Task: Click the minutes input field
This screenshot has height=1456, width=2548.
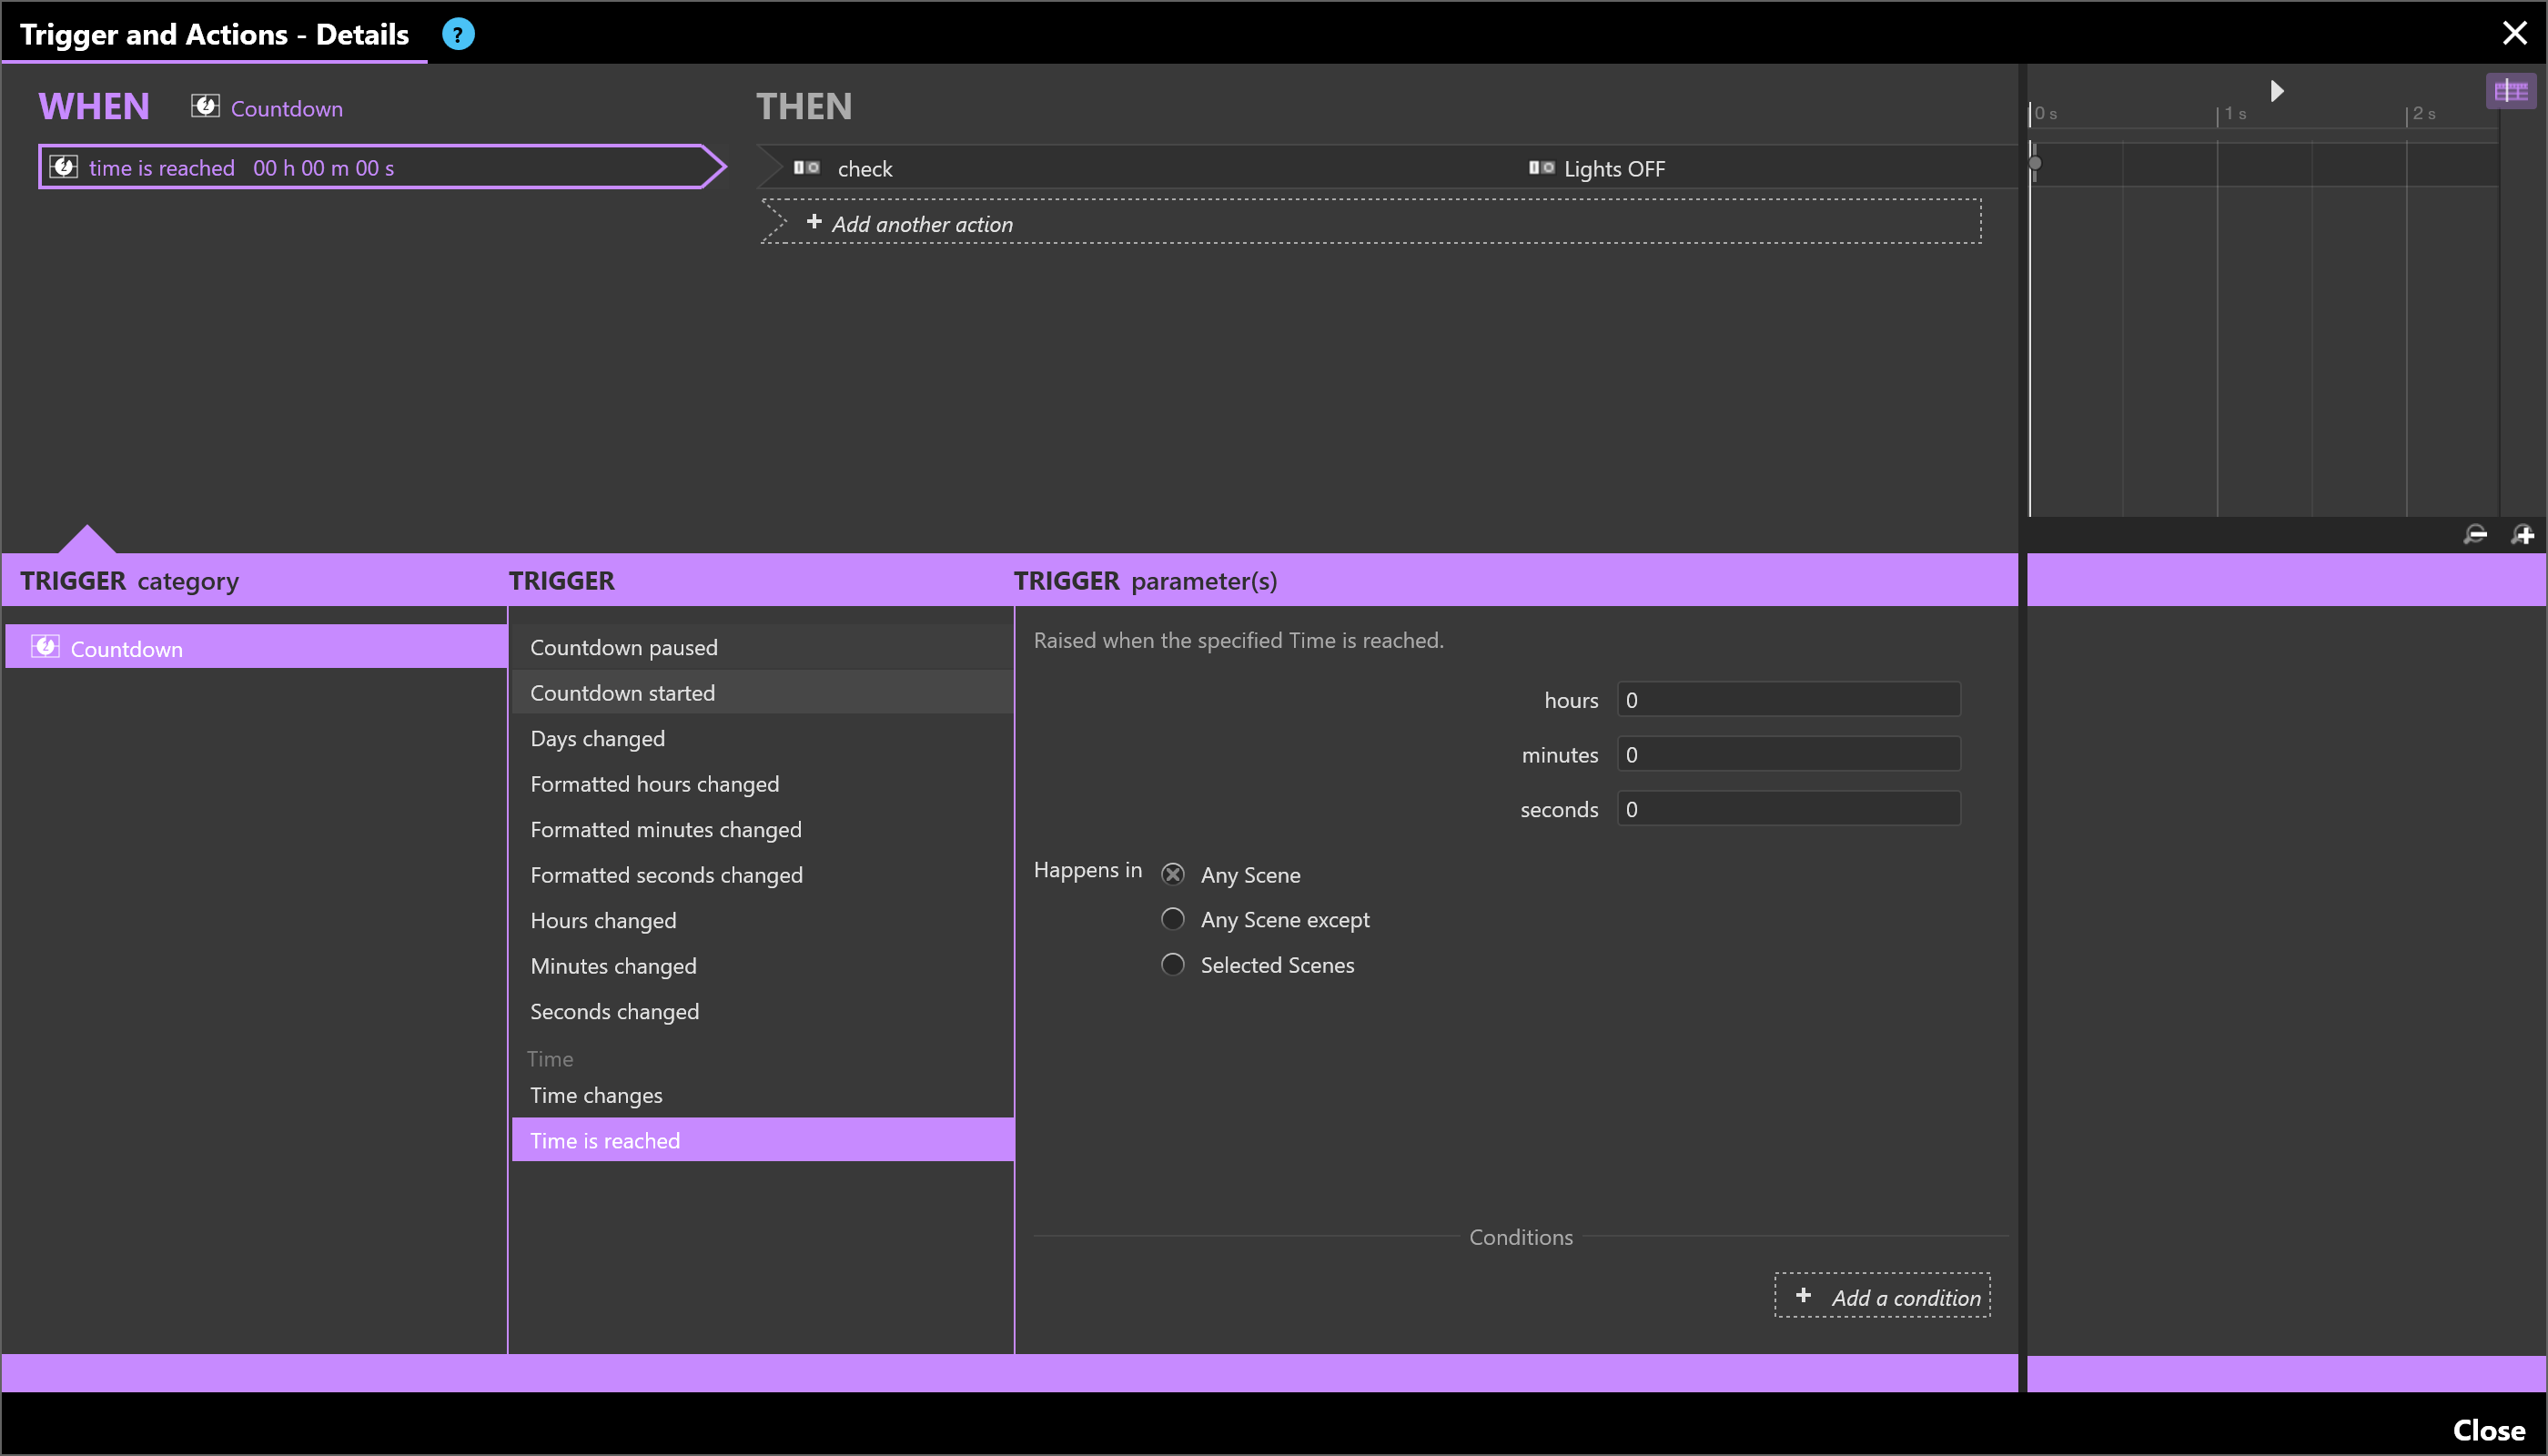Action: (x=1789, y=755)
